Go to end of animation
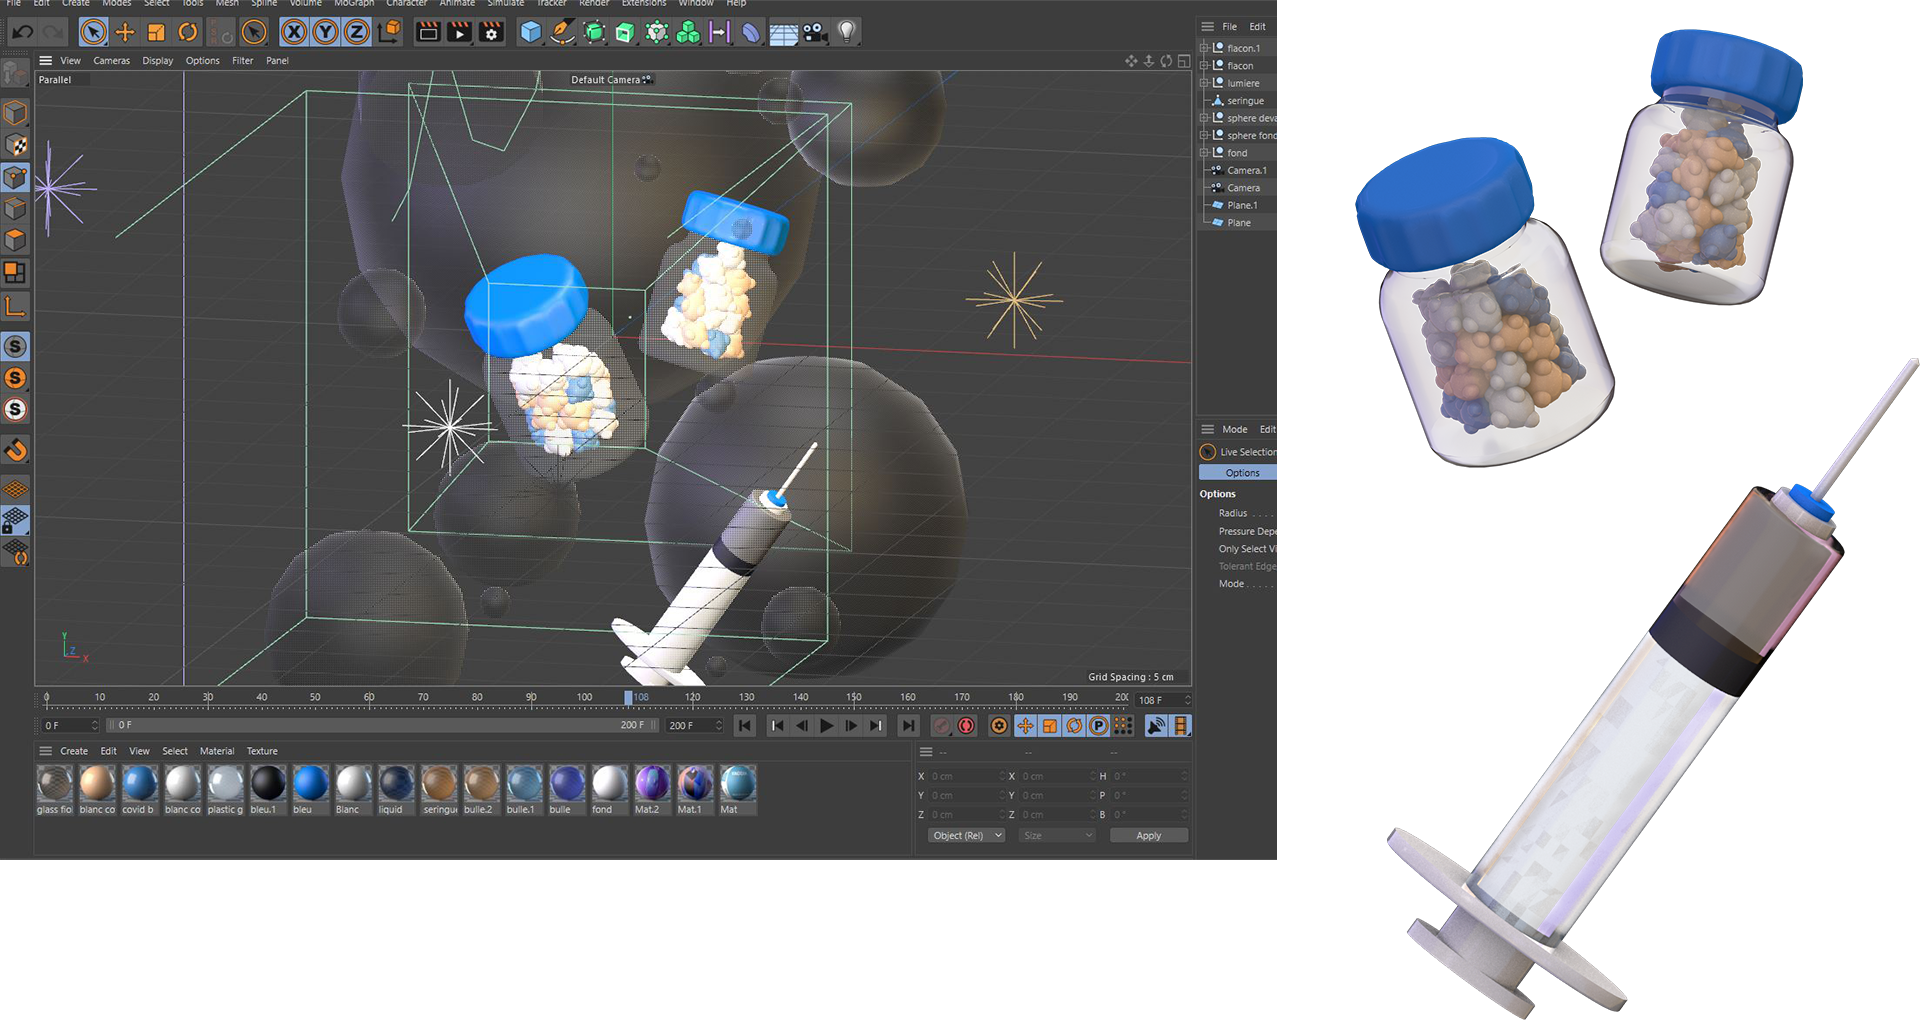The width and height of the screenshot is (1920, 1020). click(x=908, y=726)
